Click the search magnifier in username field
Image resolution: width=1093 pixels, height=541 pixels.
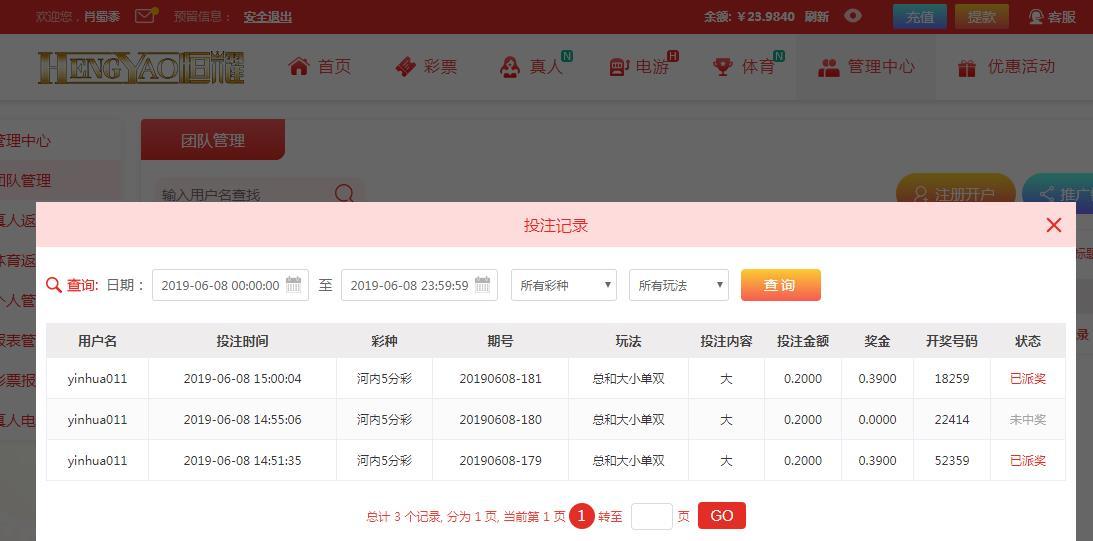point(344,194)
